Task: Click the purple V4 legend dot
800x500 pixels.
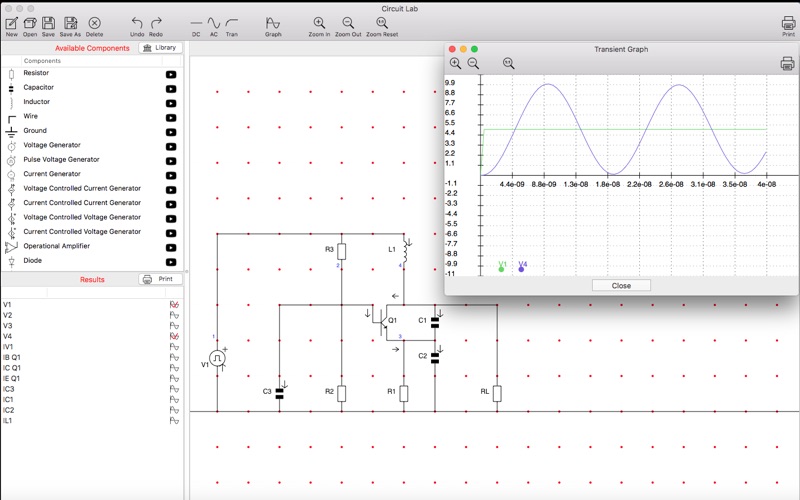Action: coord(521,269)
